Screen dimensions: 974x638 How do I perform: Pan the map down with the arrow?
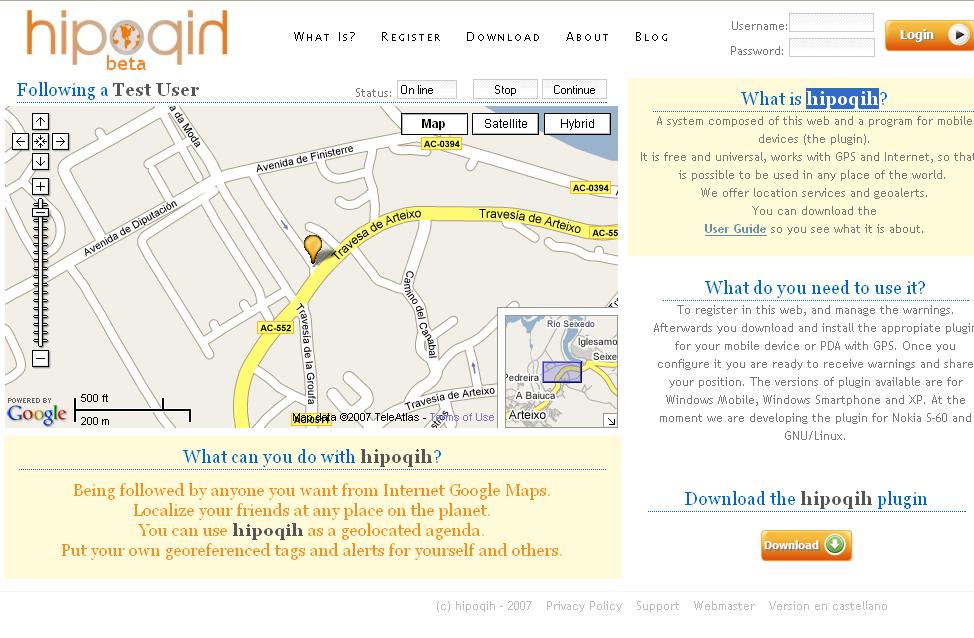point(40,162)
